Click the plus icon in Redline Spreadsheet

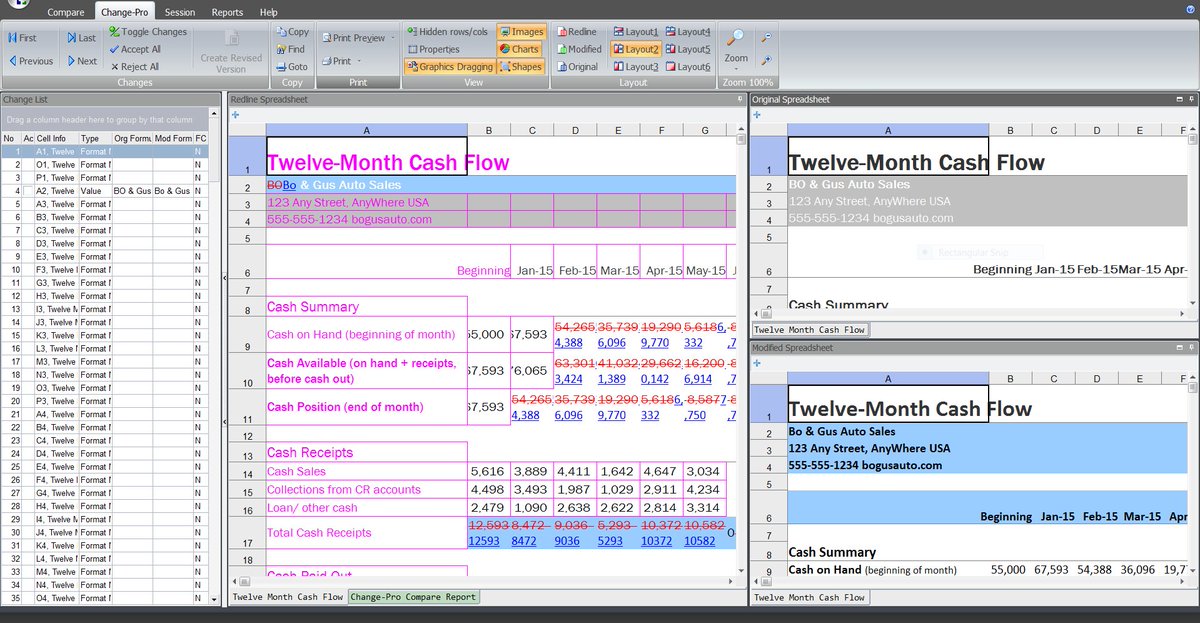point(235,115)
